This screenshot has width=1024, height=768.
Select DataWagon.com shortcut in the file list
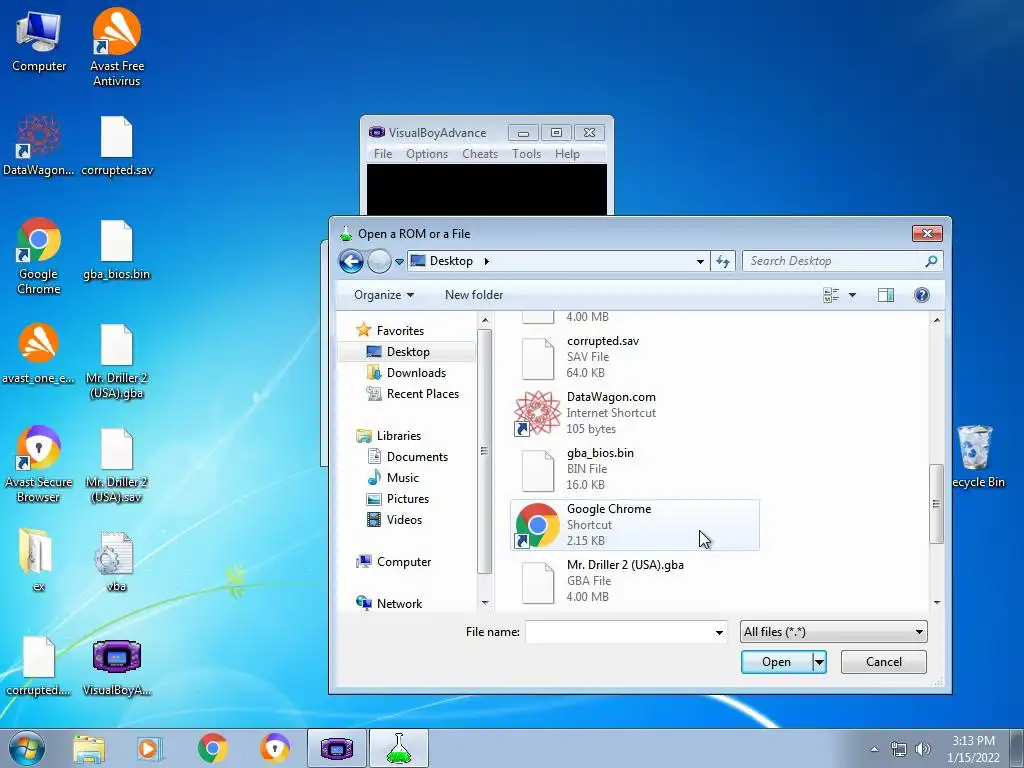634,413
